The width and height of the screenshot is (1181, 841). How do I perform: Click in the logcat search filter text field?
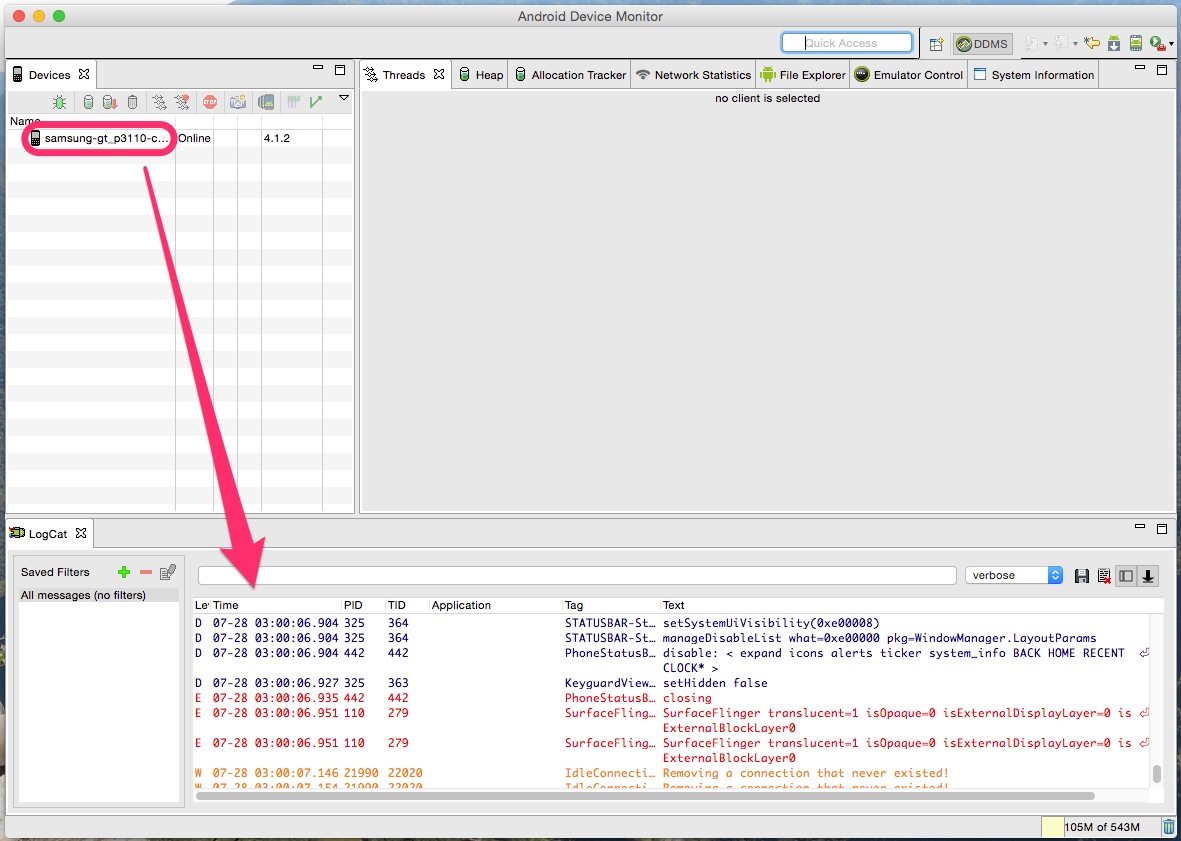(577, 575)
